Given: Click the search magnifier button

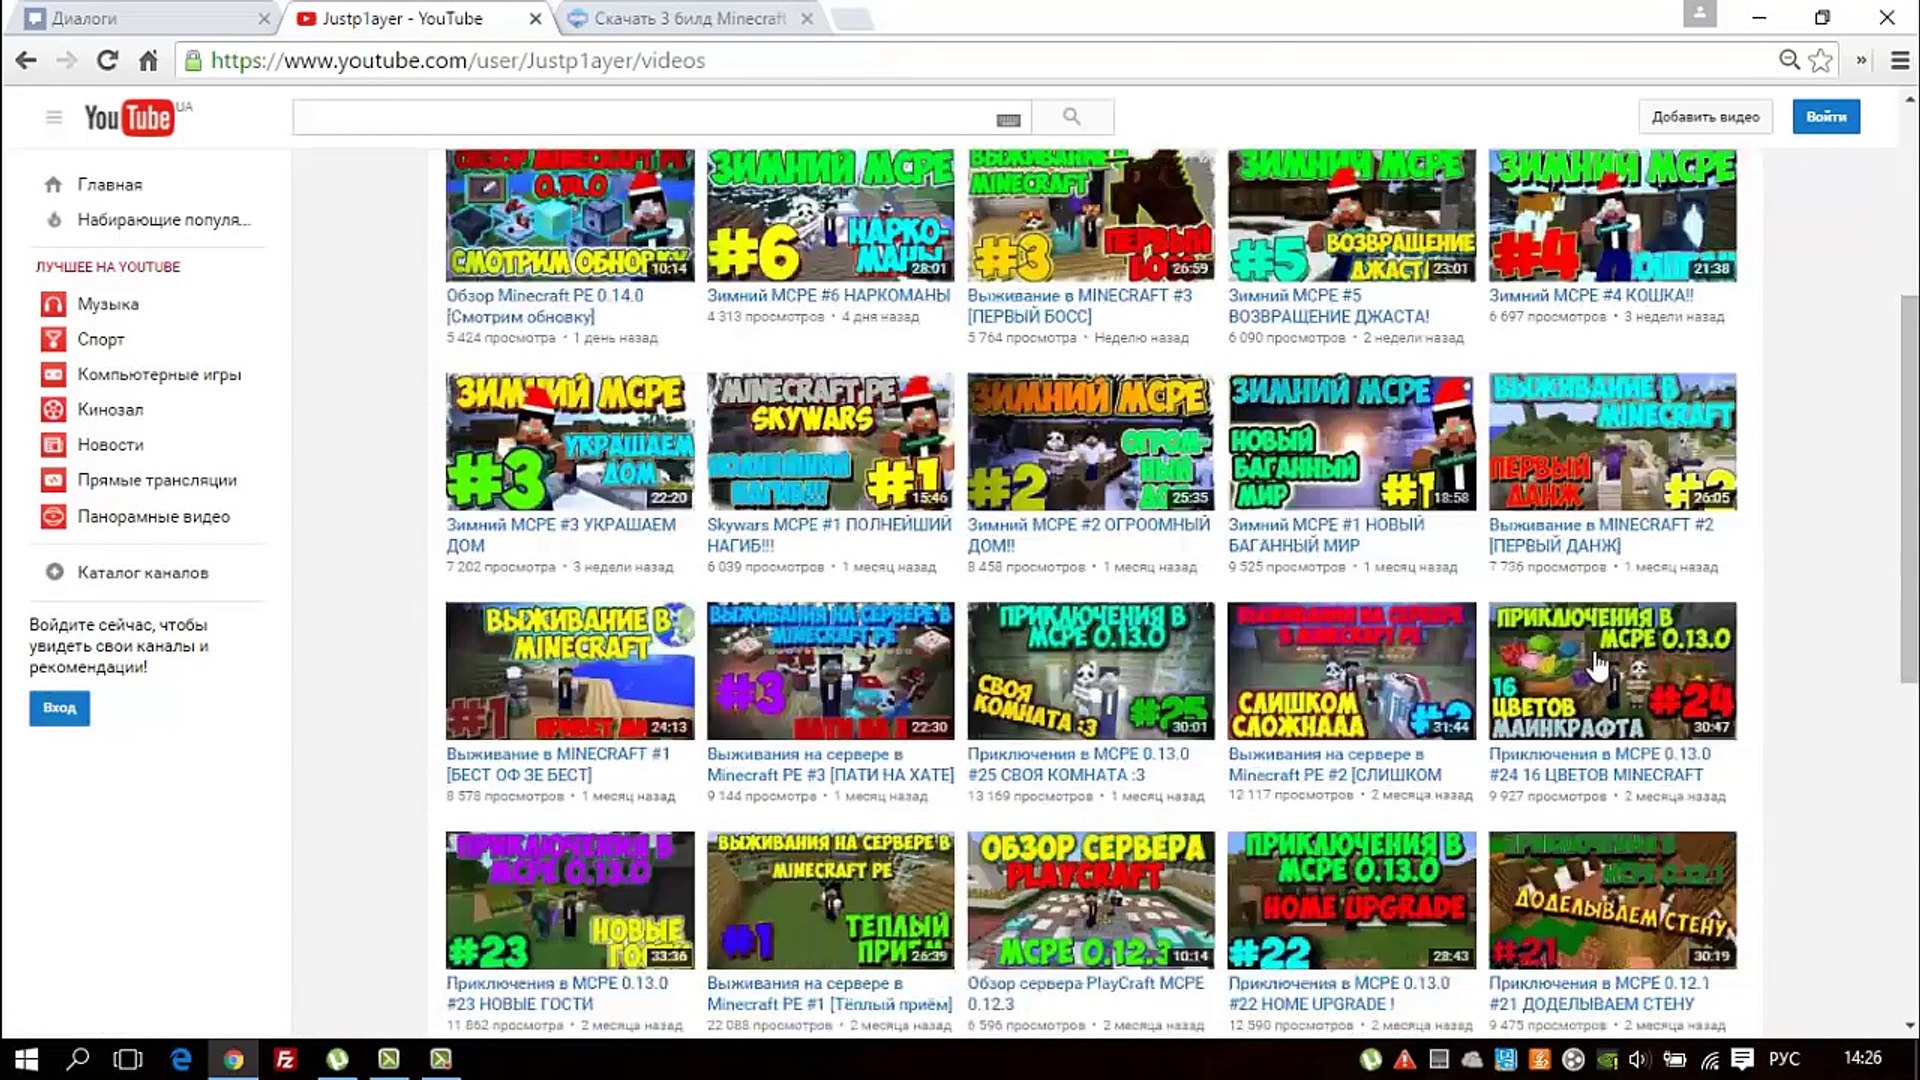Looking at the screenshot, I should [1072, 117].
